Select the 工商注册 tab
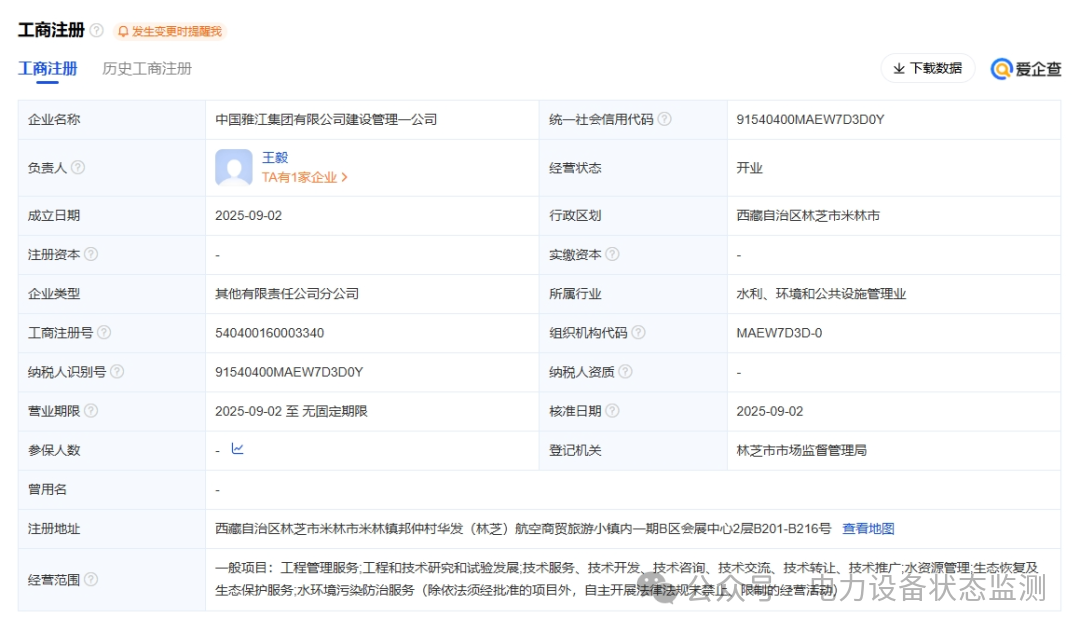The height and width of the screenshot is (631, 1080). tap(47, 69)
